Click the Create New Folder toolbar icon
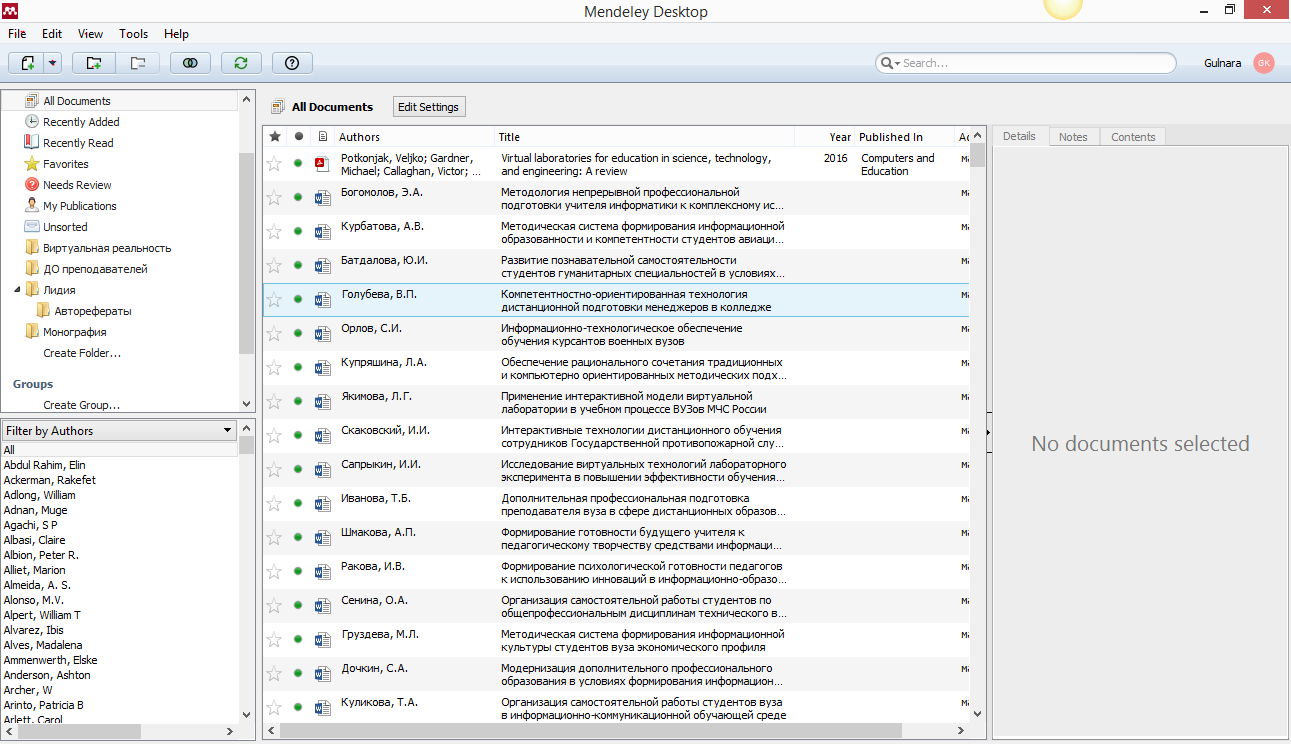This screenshot has width=1291, height=744. tap(94, 63)
